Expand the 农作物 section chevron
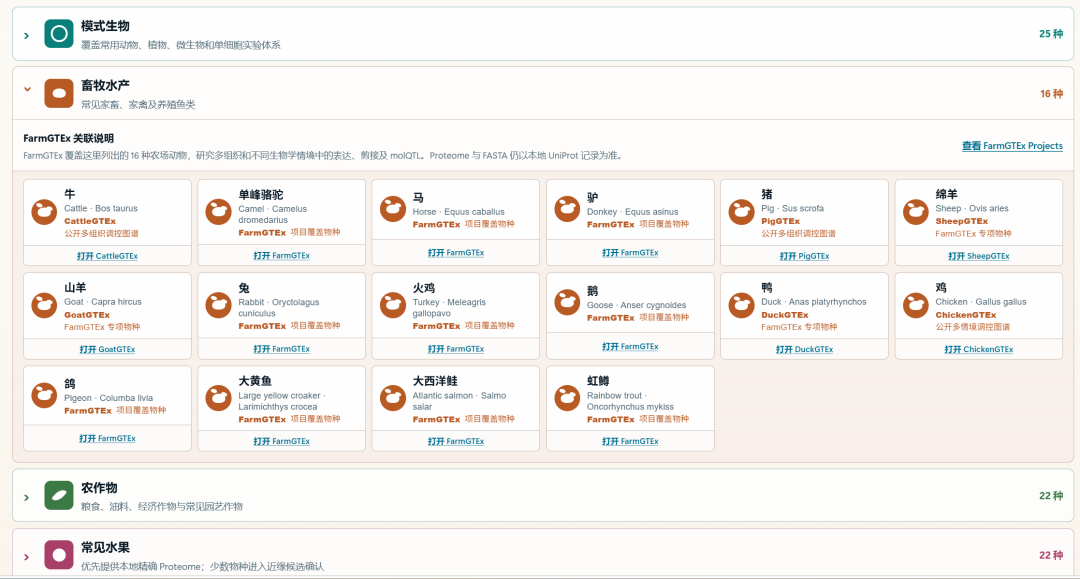1080x579 pixels. click(26, 497)
